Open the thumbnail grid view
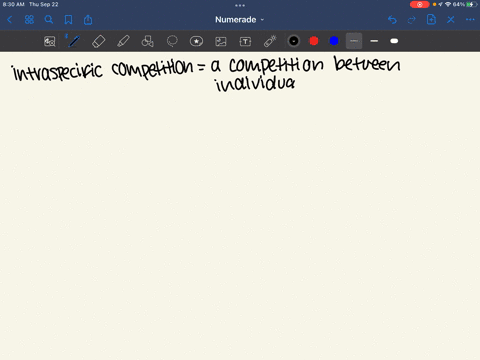Image resolution: width=480 pixels, height=360 pixels. pyautogui.click(x=29, y=20)
